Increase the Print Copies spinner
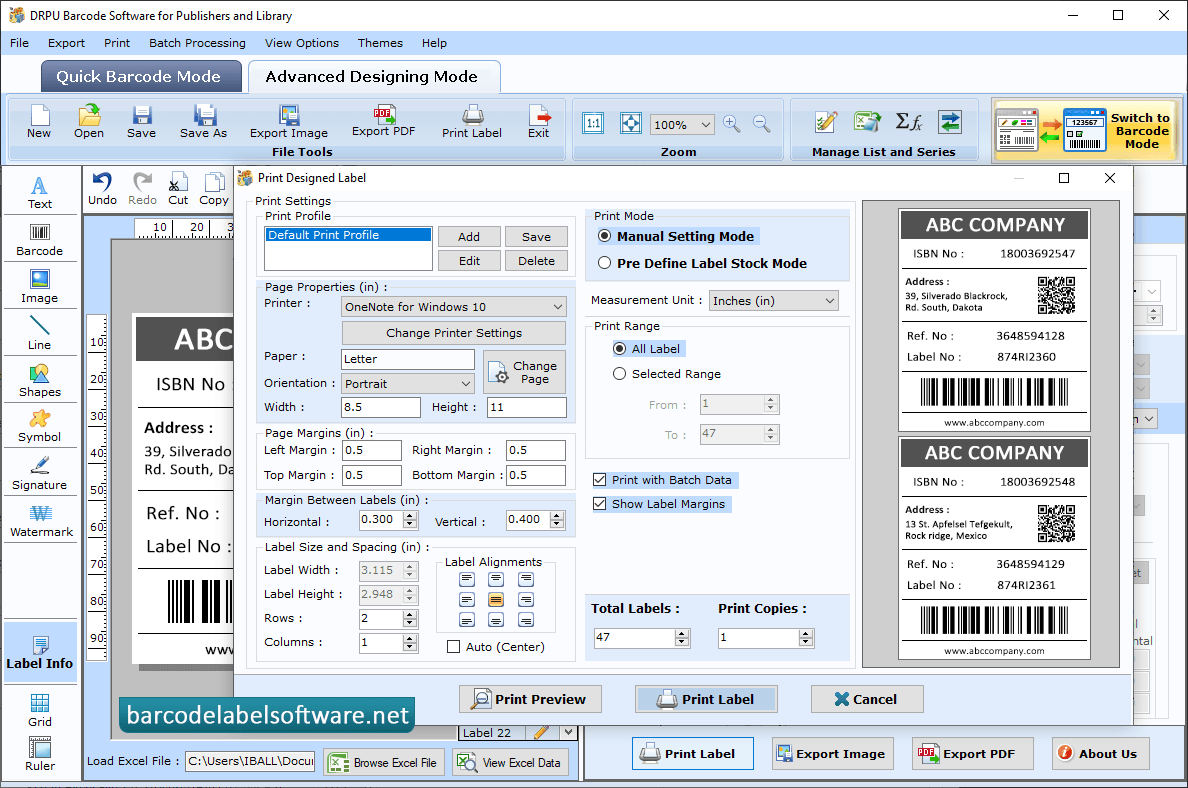 (806, 633)
